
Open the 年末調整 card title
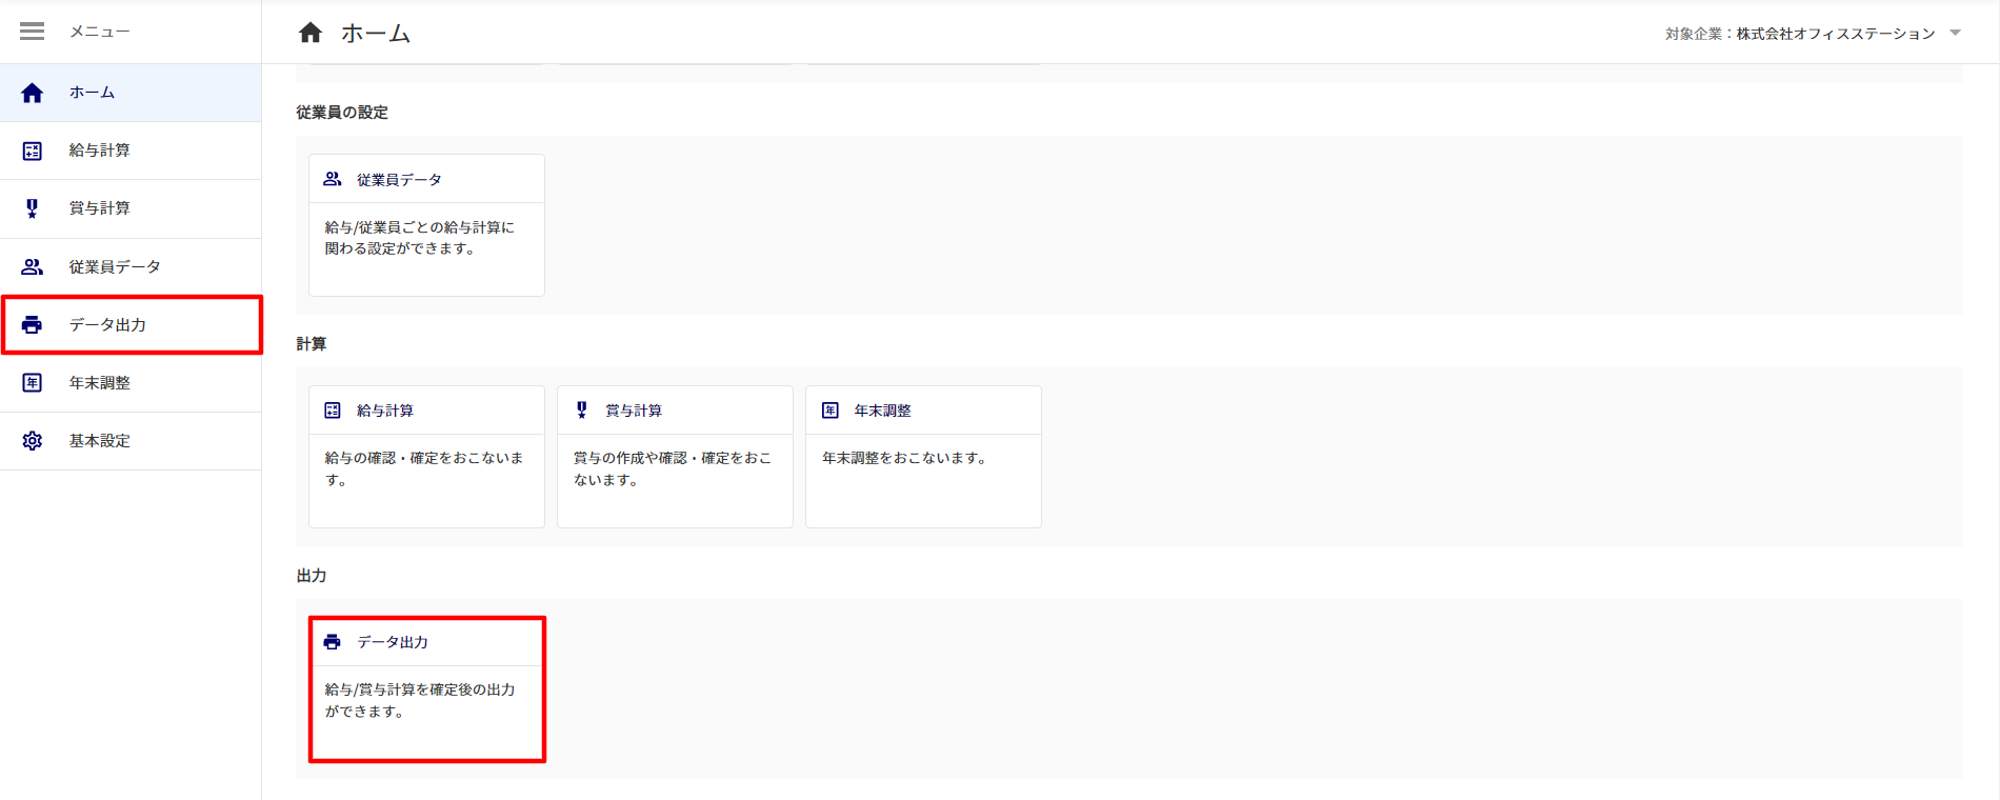click(882, 410)
